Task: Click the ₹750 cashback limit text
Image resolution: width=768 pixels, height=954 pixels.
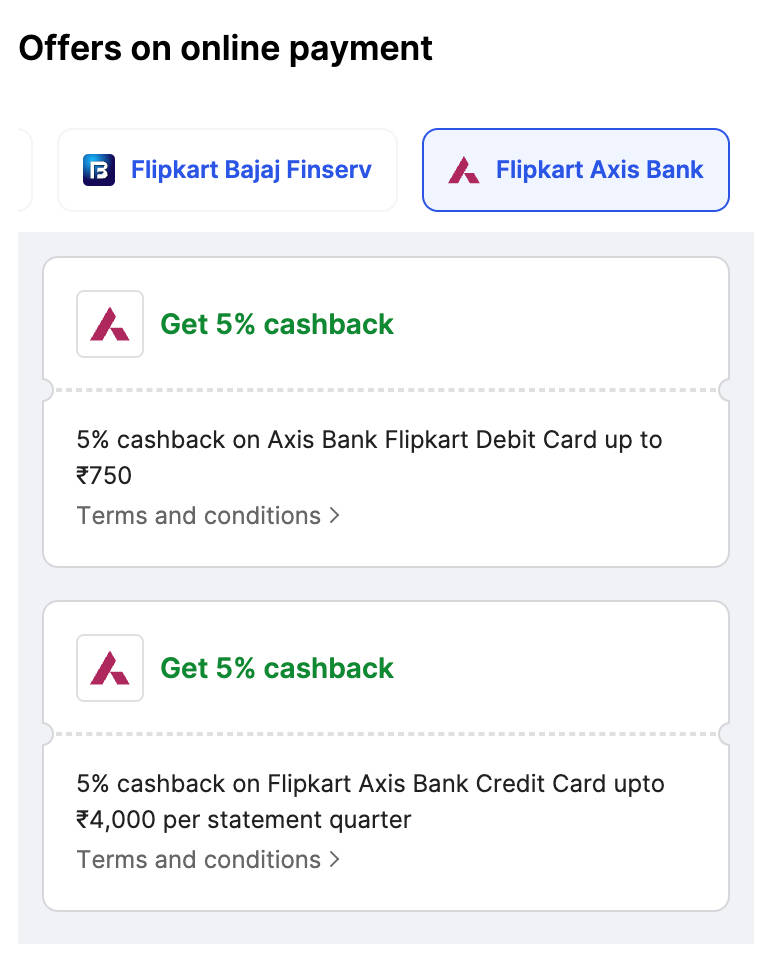Action: click(x=104, y=476)
